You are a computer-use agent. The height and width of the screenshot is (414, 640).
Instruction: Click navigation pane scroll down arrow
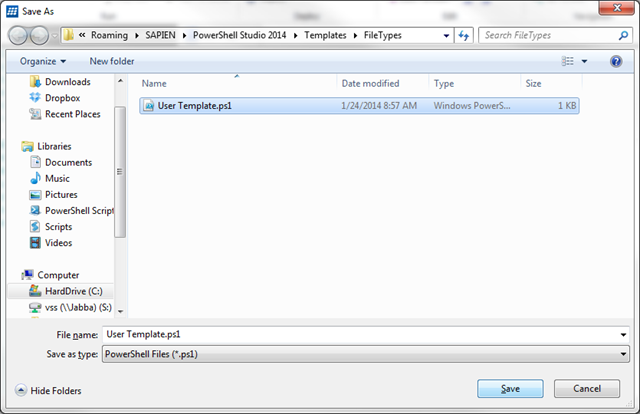120,312
